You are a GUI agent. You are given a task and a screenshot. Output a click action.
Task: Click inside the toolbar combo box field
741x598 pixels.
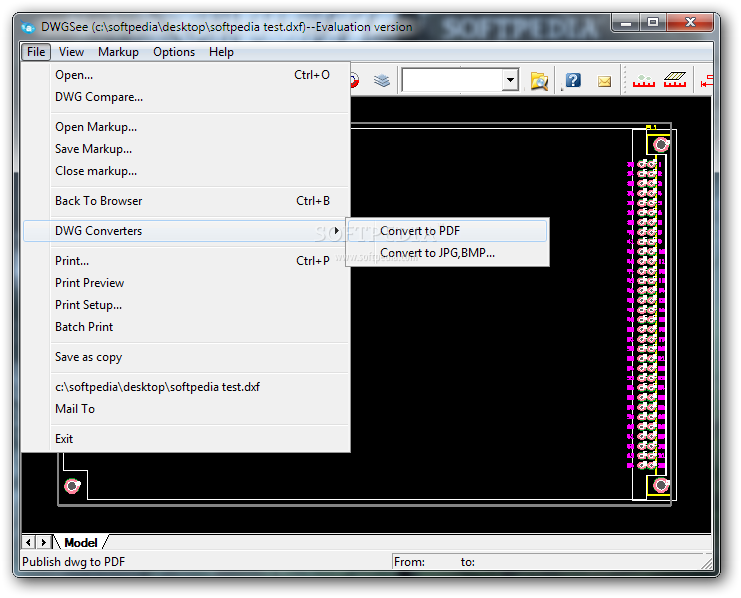pyautogui.click(x=453, y=80)
